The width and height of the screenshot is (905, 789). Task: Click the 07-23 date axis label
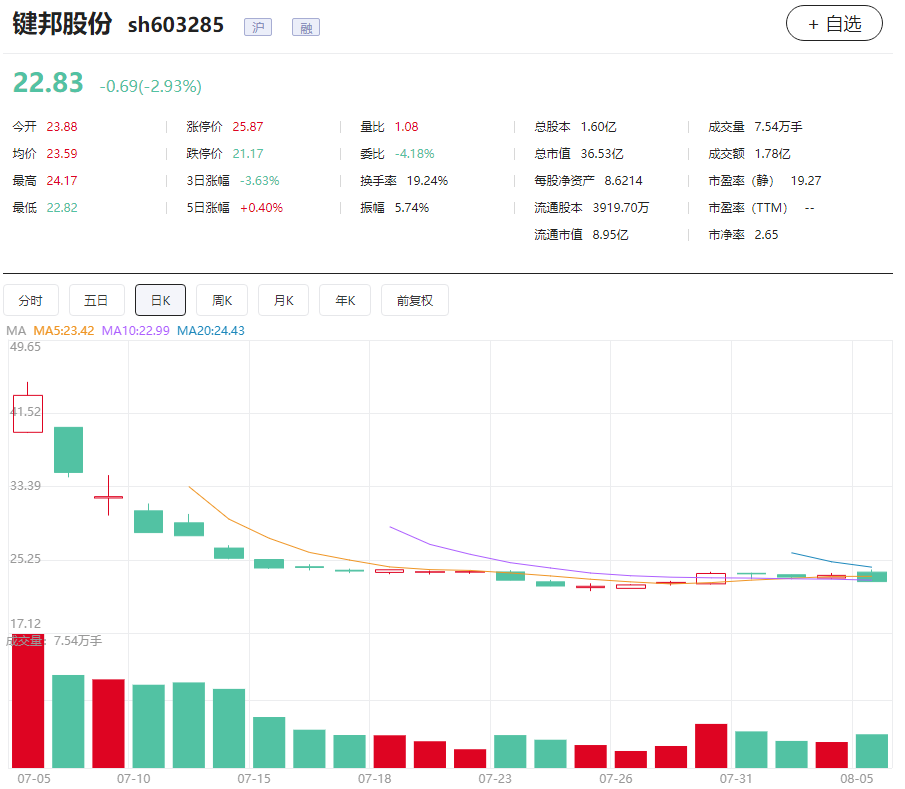coord(495,779)
